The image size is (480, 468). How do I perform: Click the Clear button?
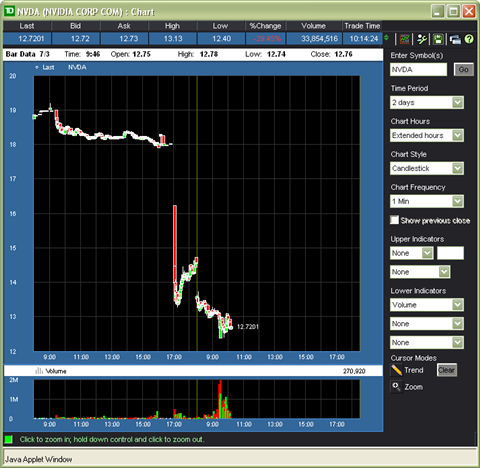click(447, 370)
